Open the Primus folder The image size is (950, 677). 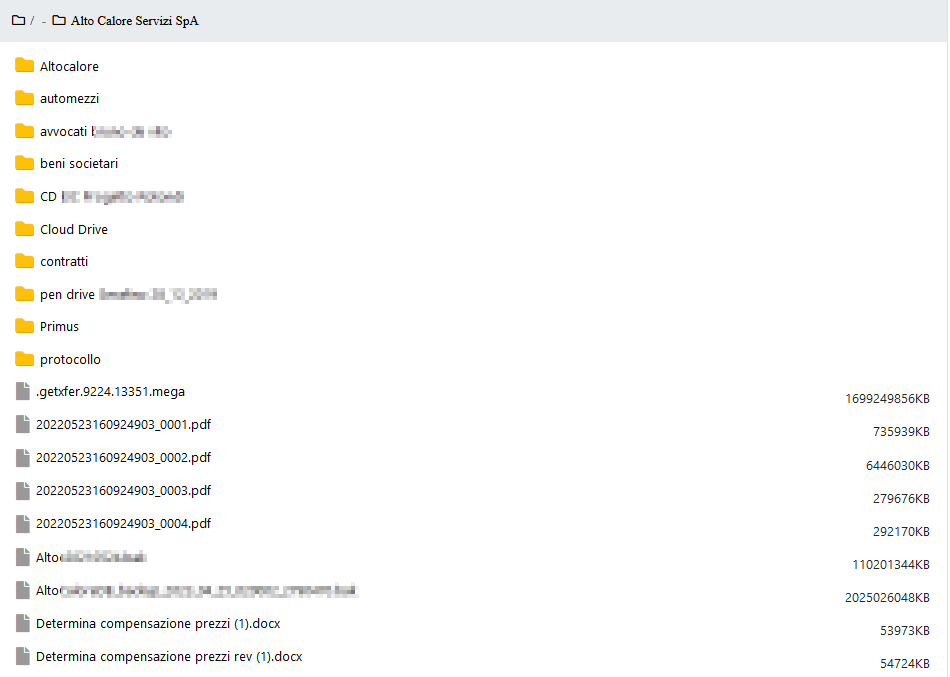point(59,327)
